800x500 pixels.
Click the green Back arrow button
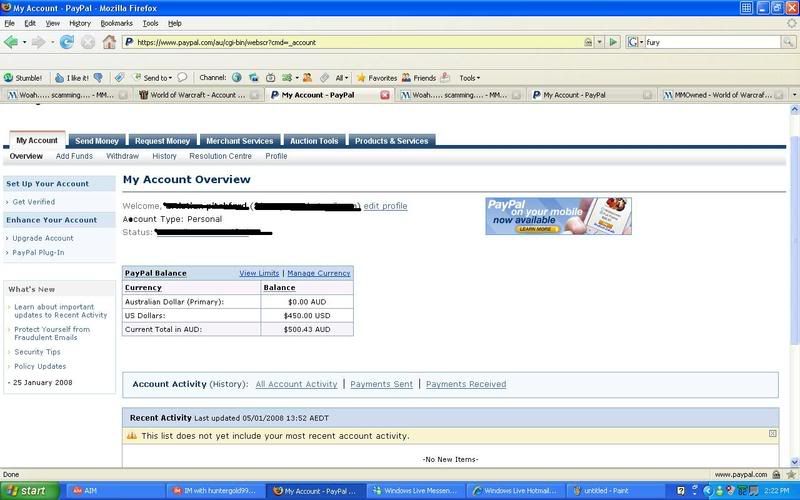pyautogui.click(x=11, y=42)
